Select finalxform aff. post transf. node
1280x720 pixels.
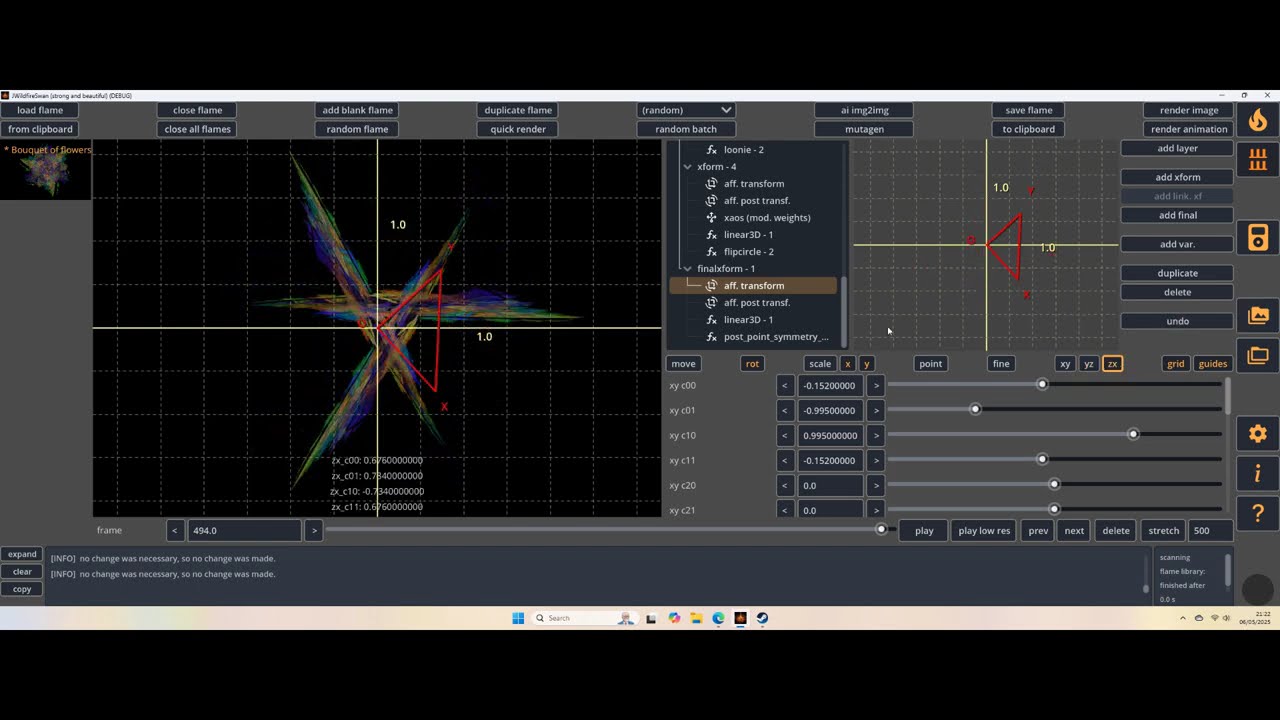tap(757, 303)
